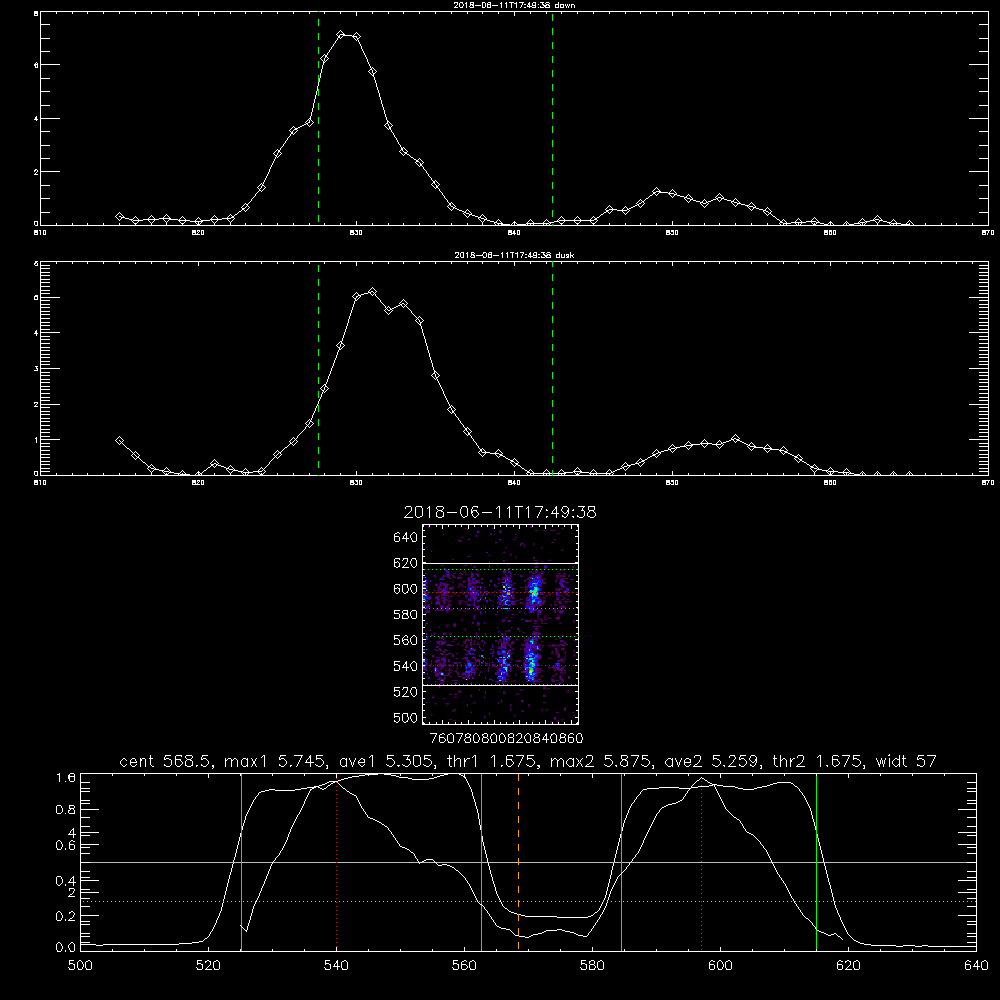
Task: Click the leftmost diamond marker on the dusk curve
Action: (x=119, y=441)
